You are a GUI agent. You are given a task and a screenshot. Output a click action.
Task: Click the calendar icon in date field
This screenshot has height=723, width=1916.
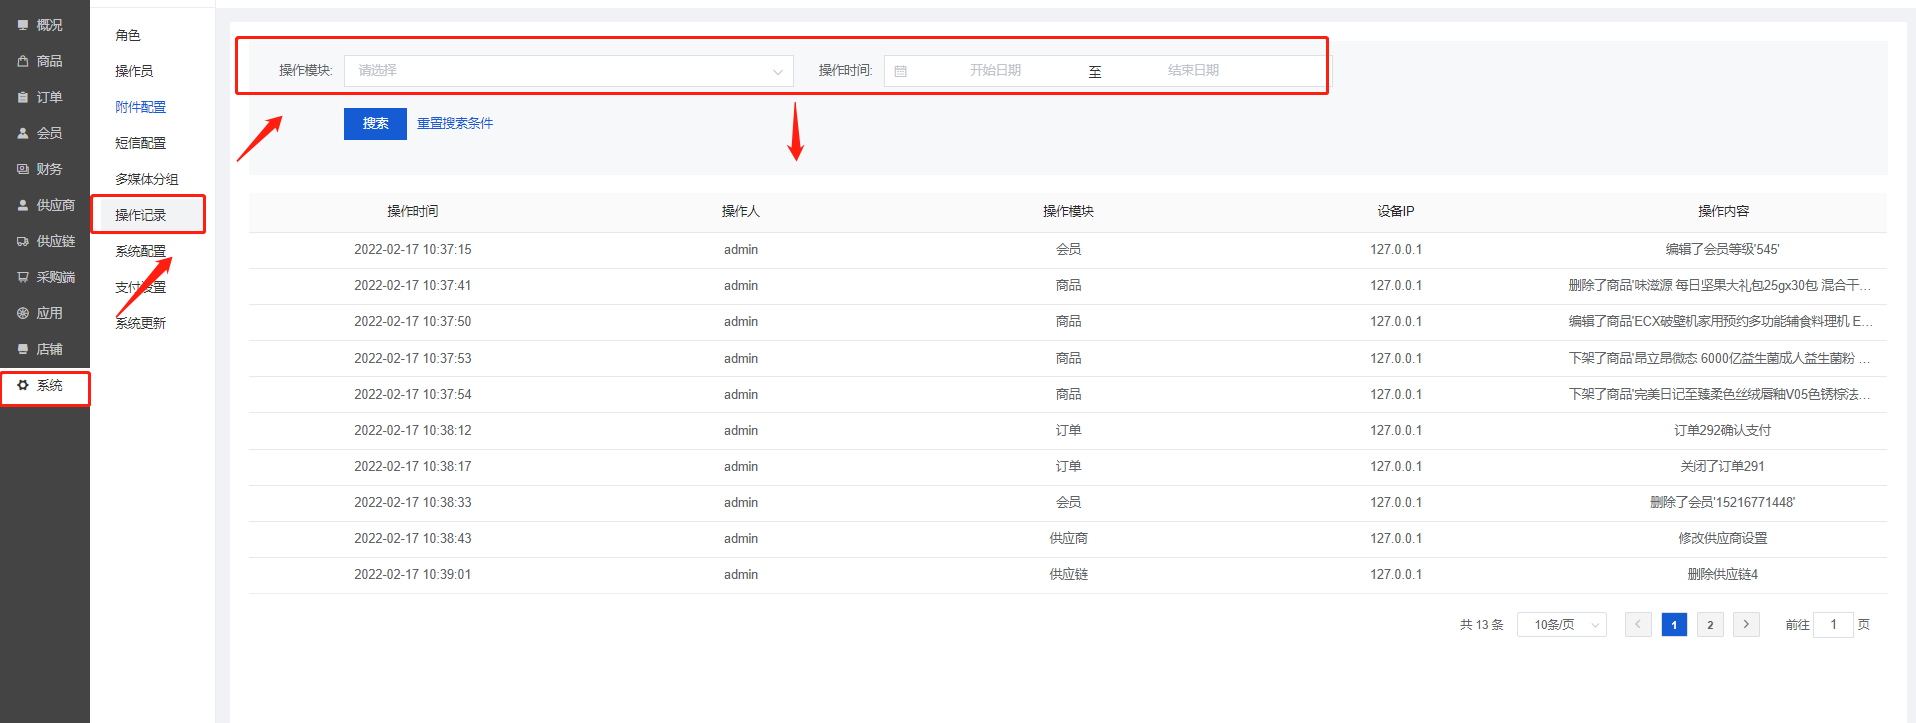[900, 71]
